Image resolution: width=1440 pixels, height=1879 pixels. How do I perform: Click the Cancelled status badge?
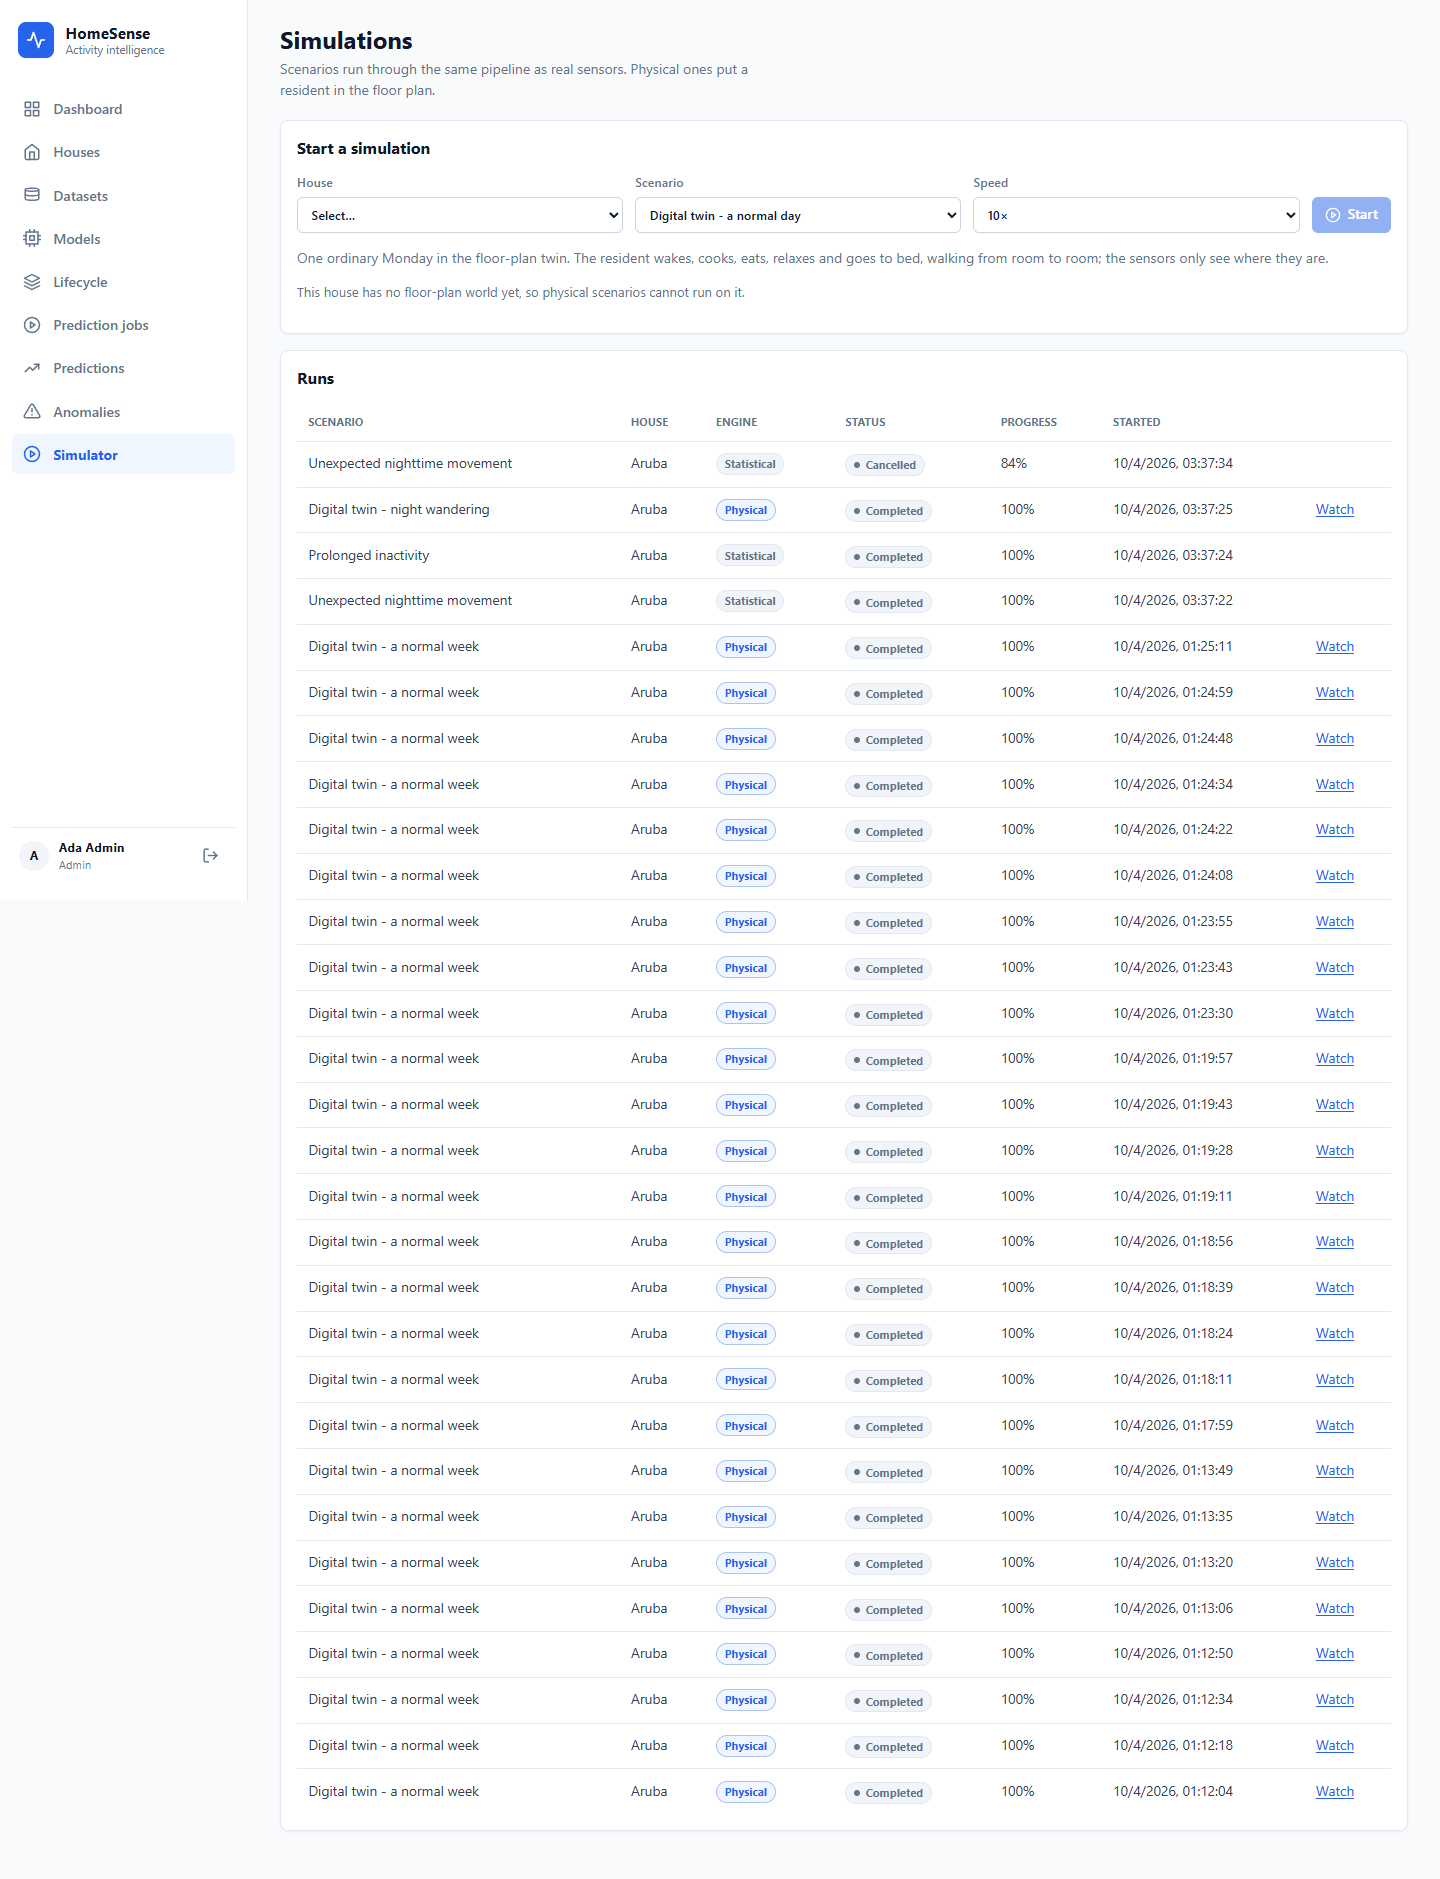coord(885,465)
